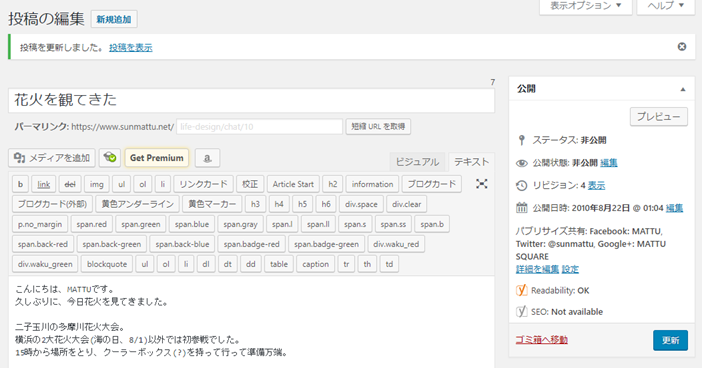Click information quicktag button

372,184
